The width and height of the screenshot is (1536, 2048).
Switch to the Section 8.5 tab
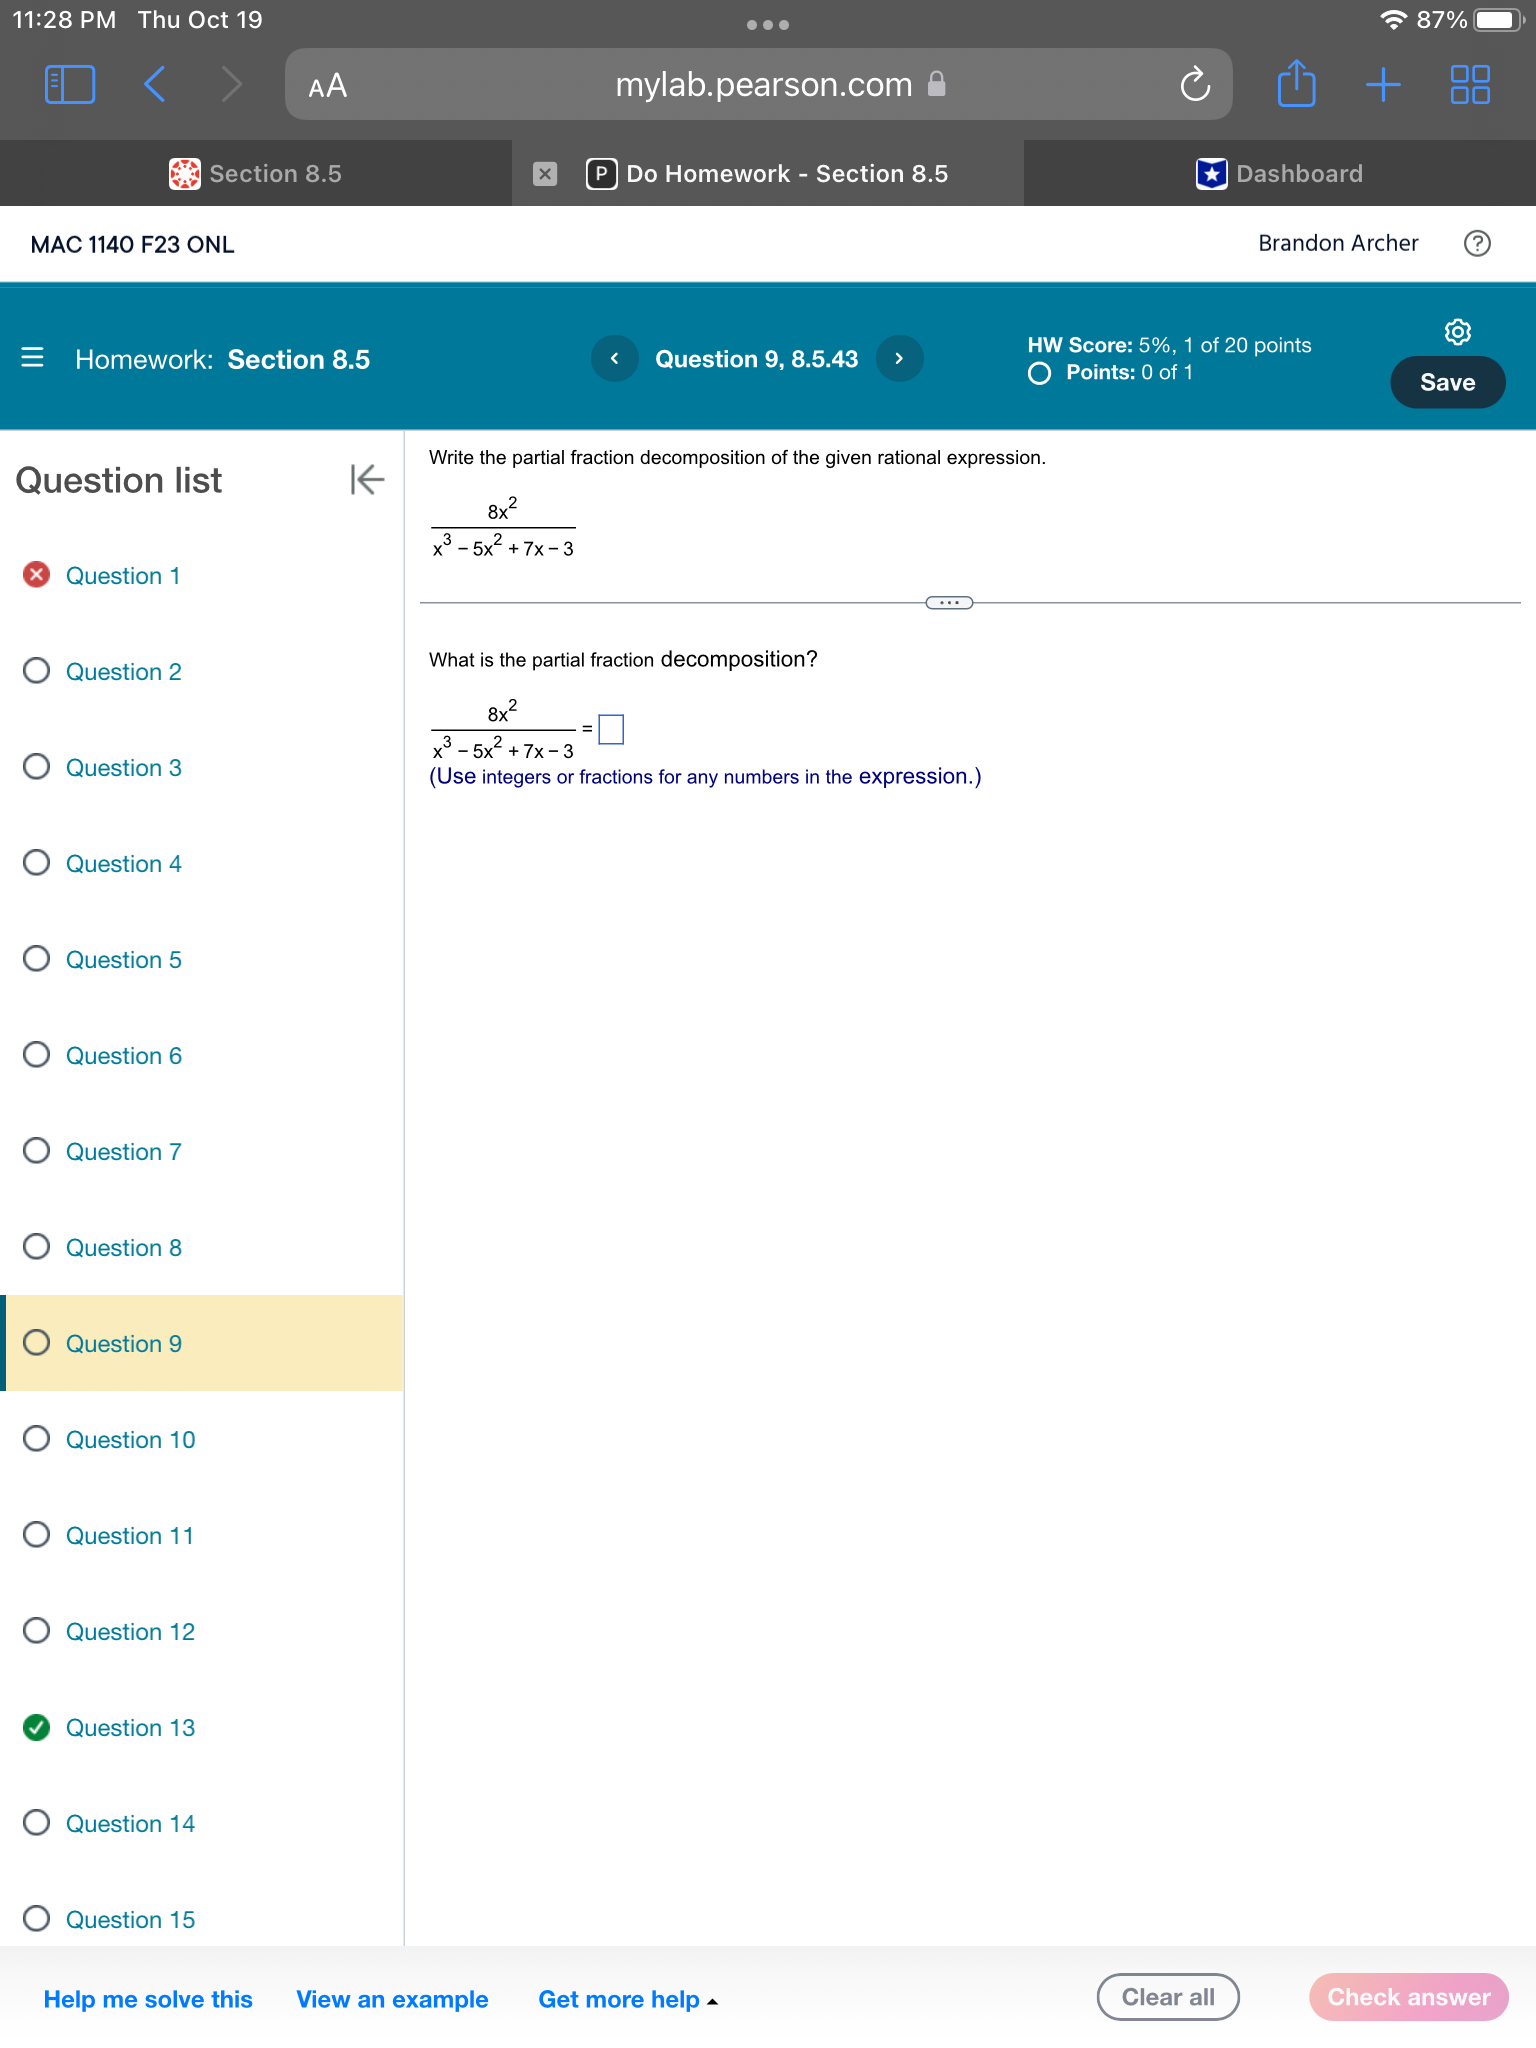point(256,174)
